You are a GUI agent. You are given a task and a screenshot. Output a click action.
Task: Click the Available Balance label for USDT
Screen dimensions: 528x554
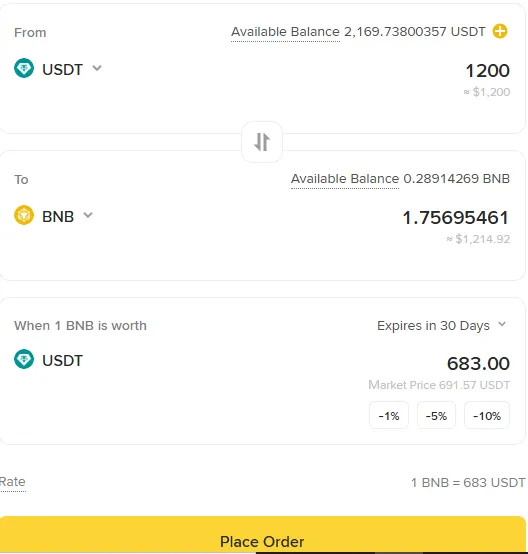tap(285, 32)
